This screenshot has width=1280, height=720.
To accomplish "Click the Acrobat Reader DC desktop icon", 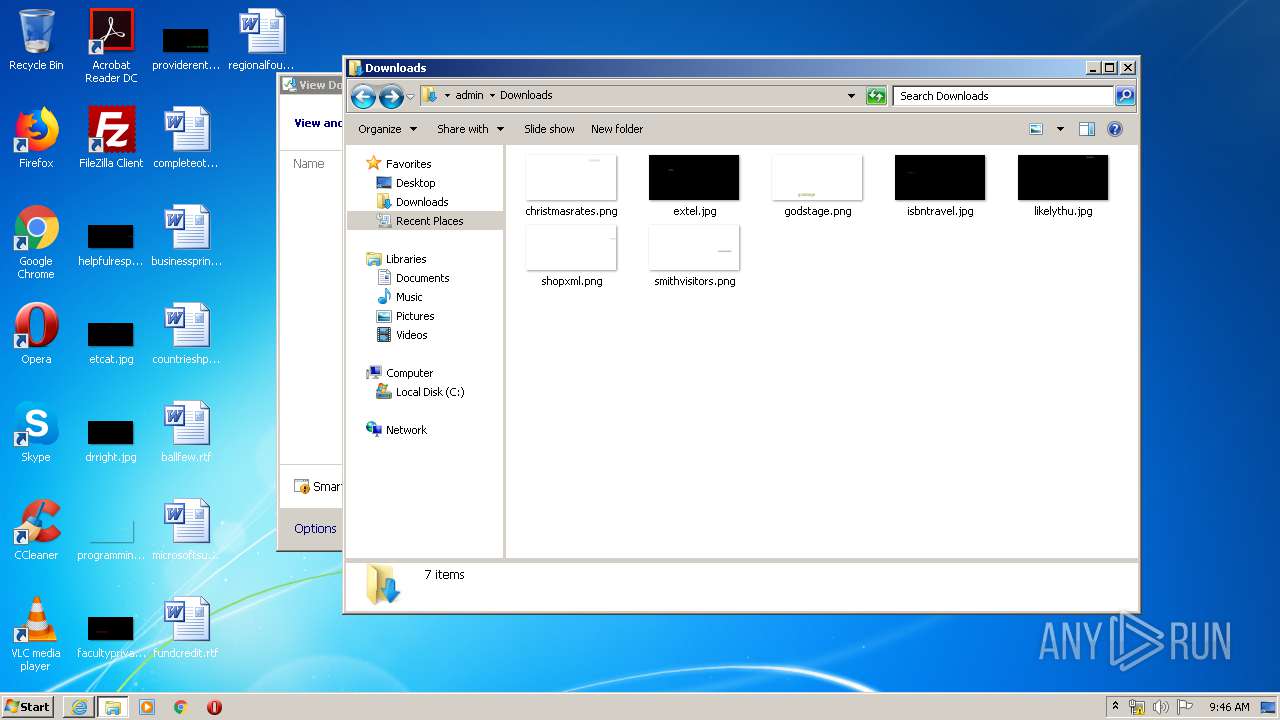I will point(111,46).
